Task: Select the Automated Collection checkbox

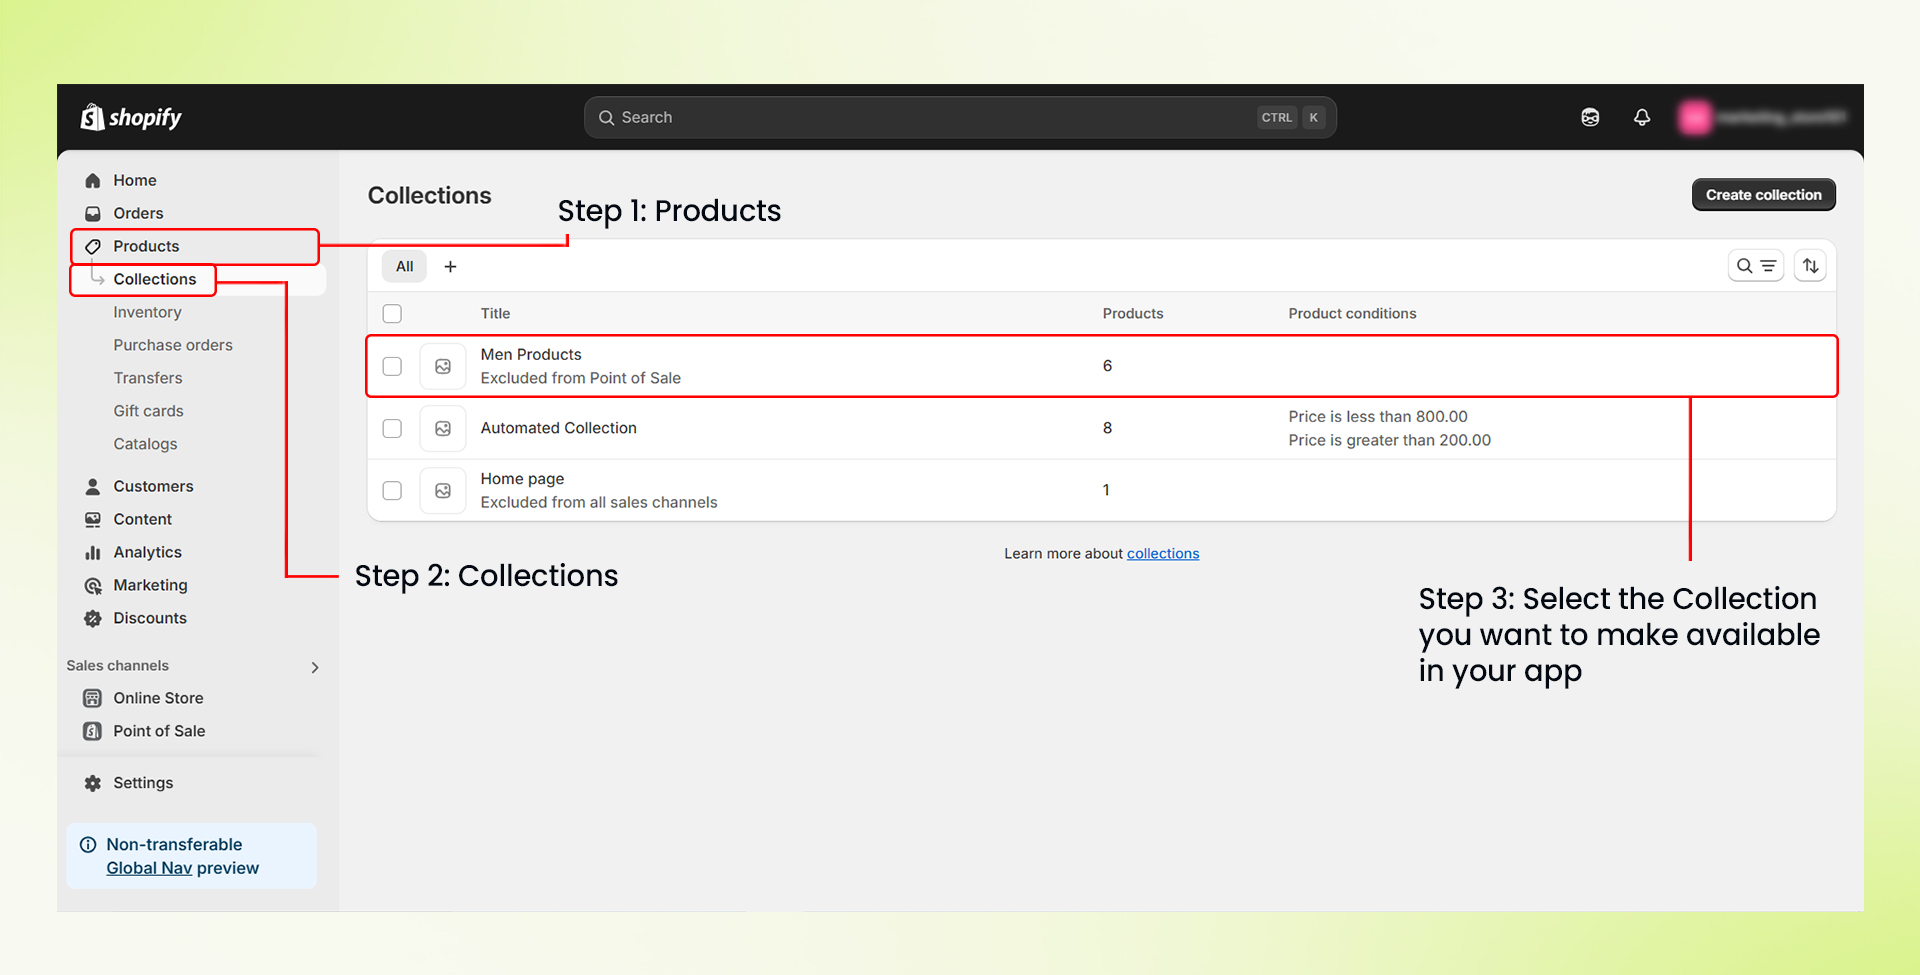Action: 392,428
